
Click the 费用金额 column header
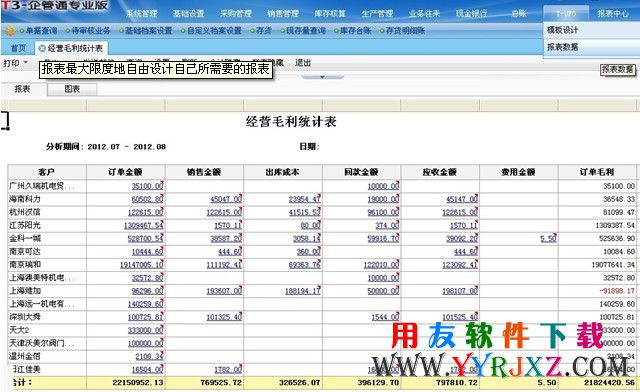[518, 172]
